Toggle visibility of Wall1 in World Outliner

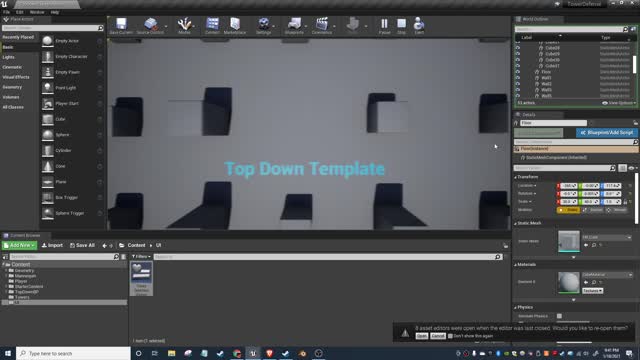pos(518,78)
